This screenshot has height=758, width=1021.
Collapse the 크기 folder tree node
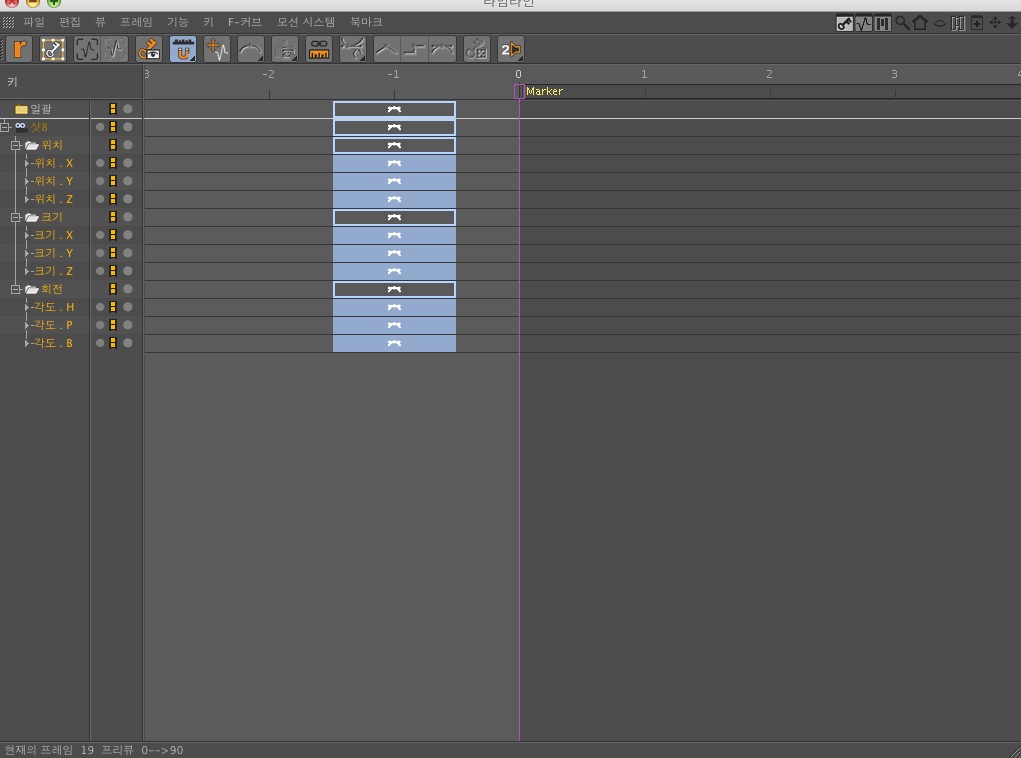coord(16,217)
